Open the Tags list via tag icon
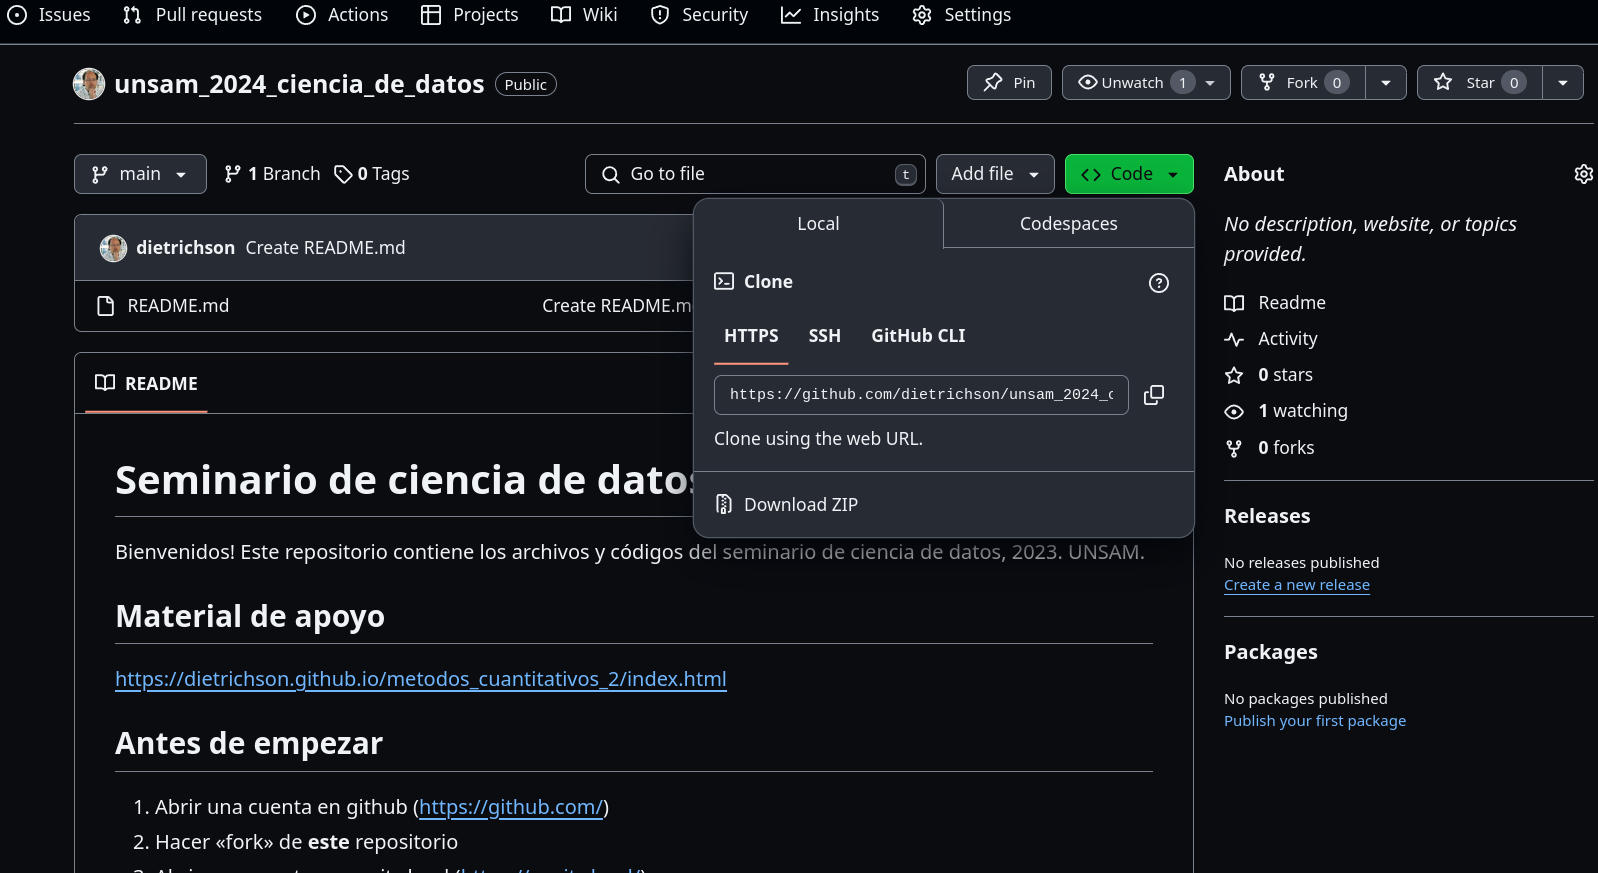Screen dimensions: 1598x873 (x=343, y=174)
